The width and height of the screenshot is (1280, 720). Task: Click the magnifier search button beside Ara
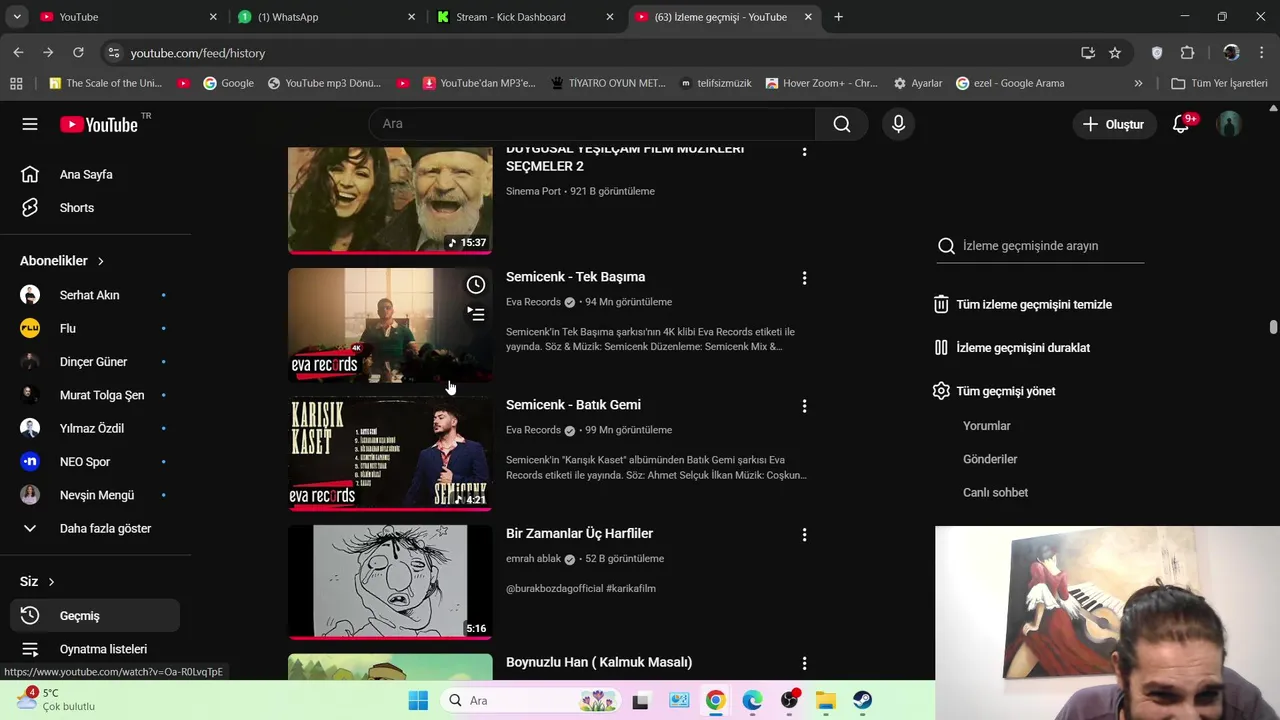pos(842,124)
